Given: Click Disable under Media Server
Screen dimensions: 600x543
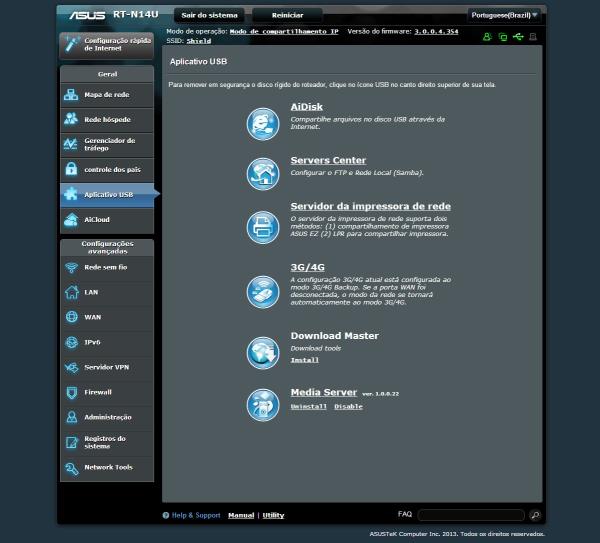Looking at the screenshot, I should [348, 407].
